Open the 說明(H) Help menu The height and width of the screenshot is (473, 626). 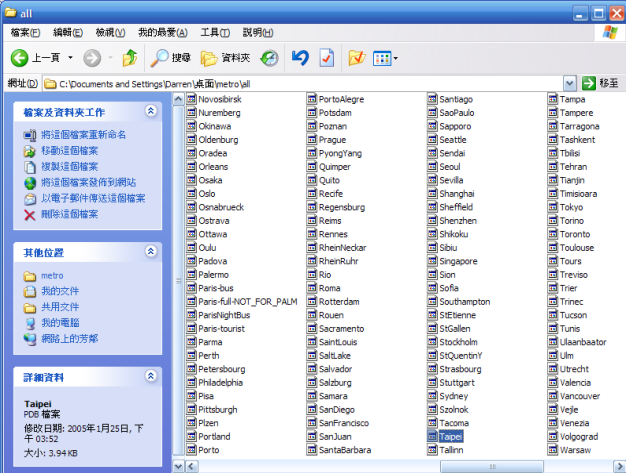258,33
